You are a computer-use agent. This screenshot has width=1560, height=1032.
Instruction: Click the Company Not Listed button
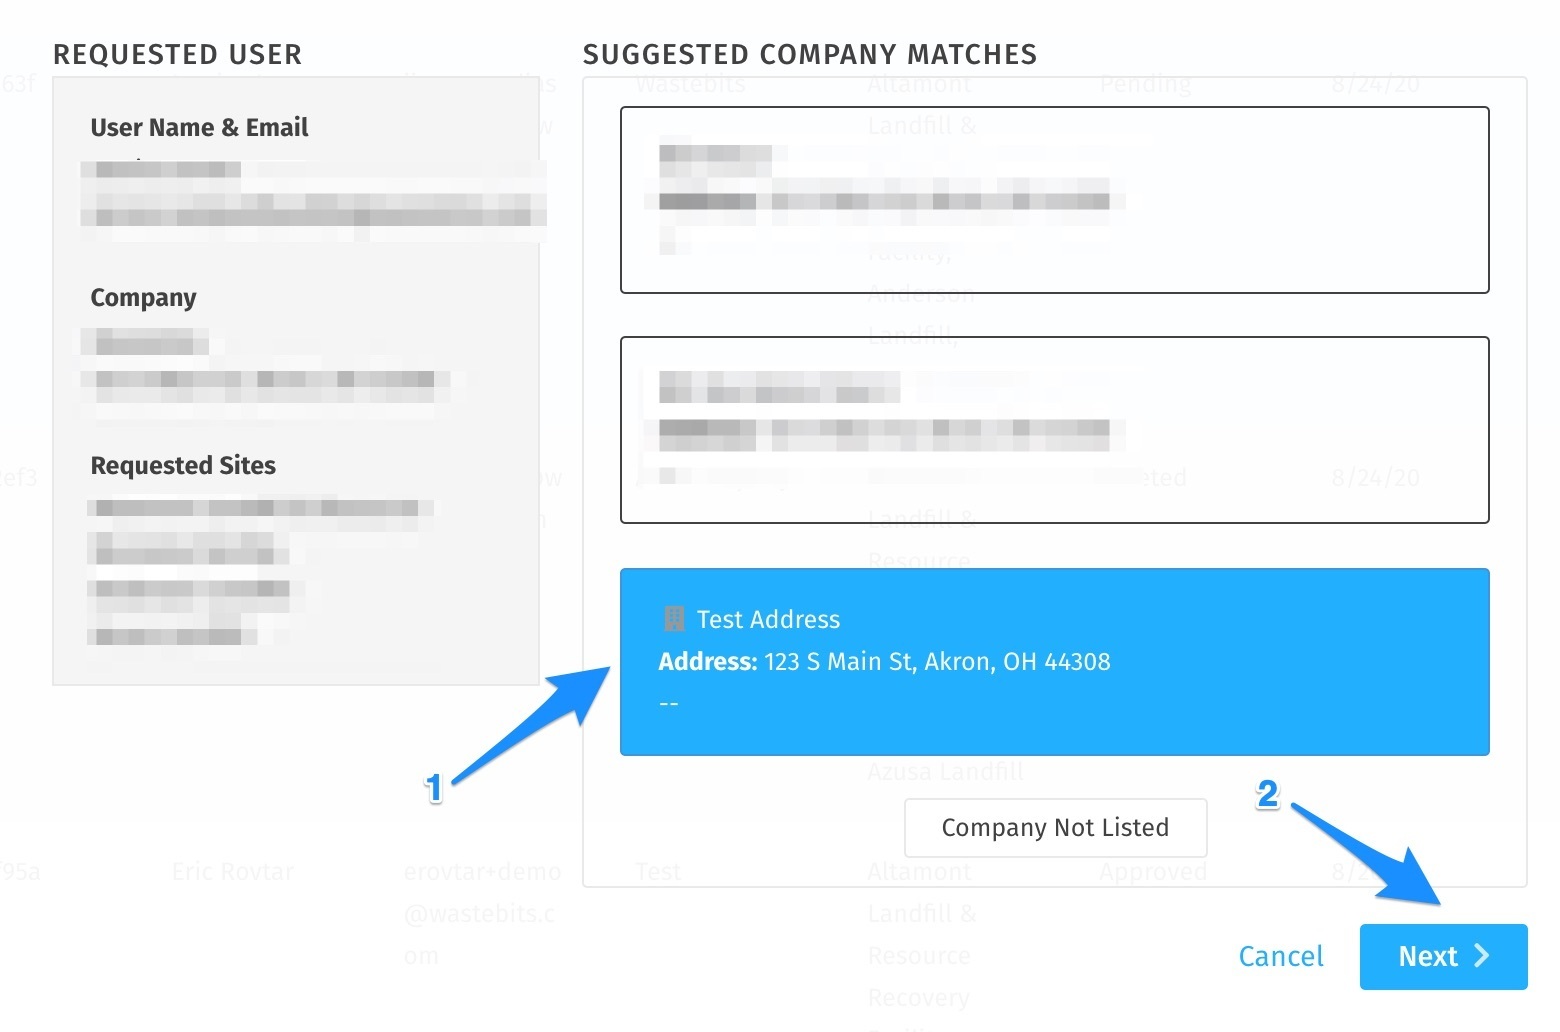point(1055,827)
